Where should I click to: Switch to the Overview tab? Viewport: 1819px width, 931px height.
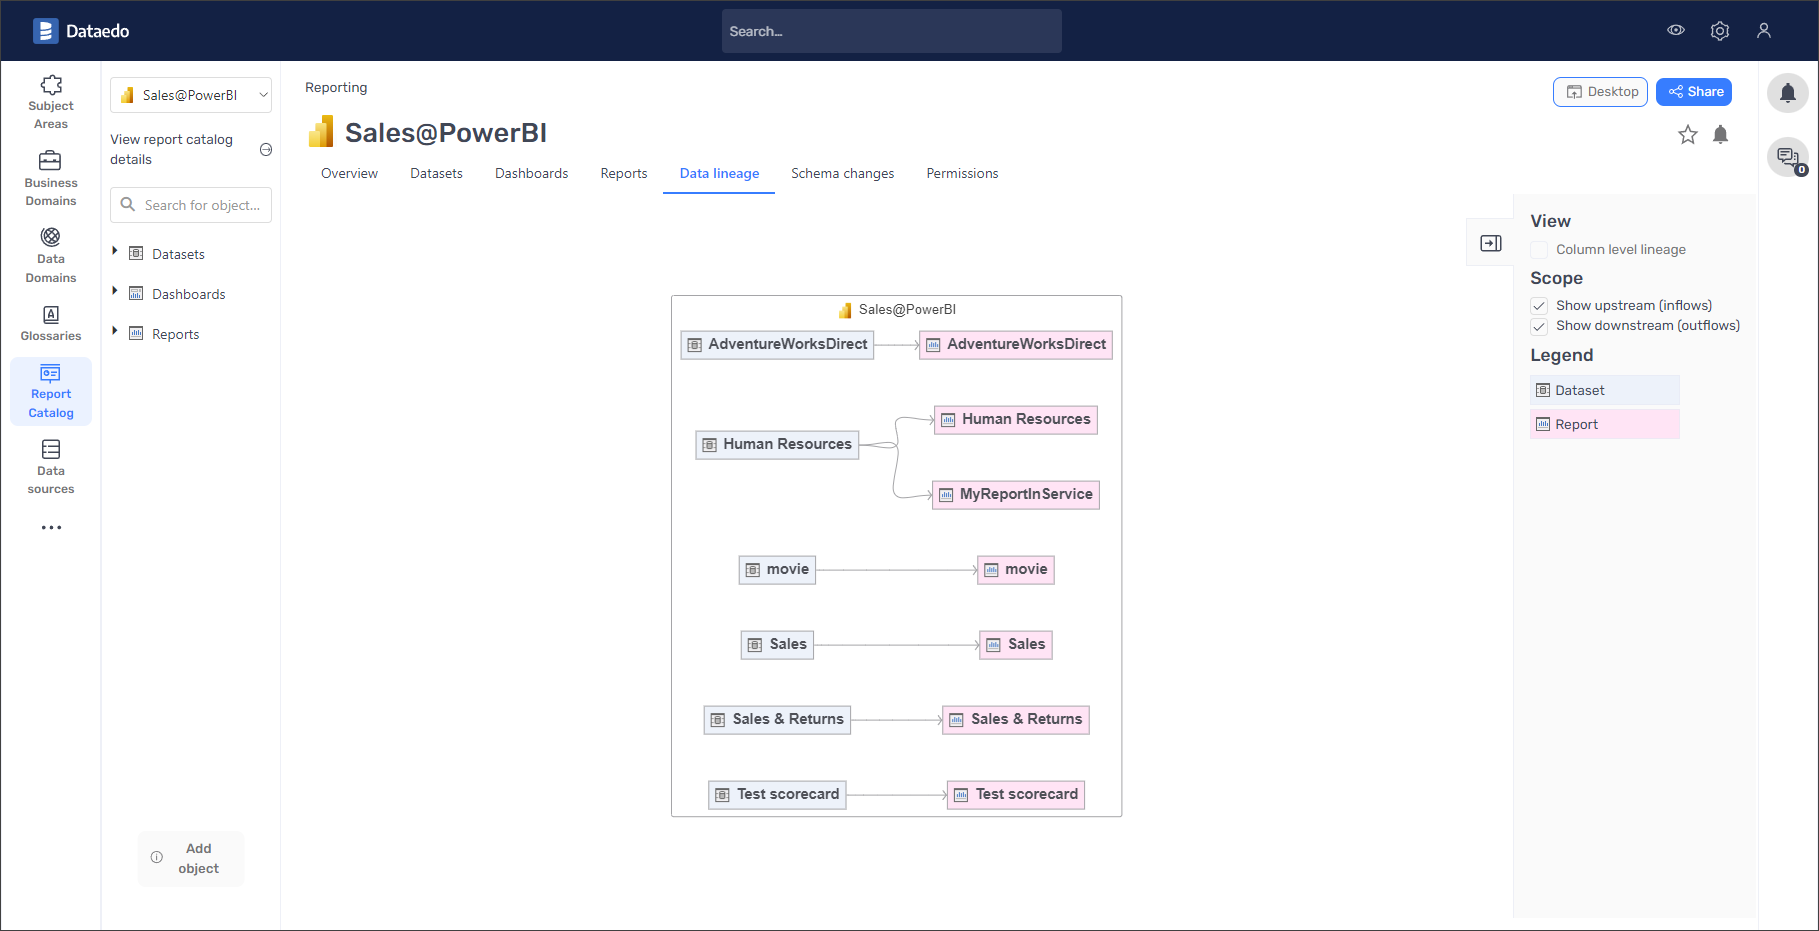(349, 173)
